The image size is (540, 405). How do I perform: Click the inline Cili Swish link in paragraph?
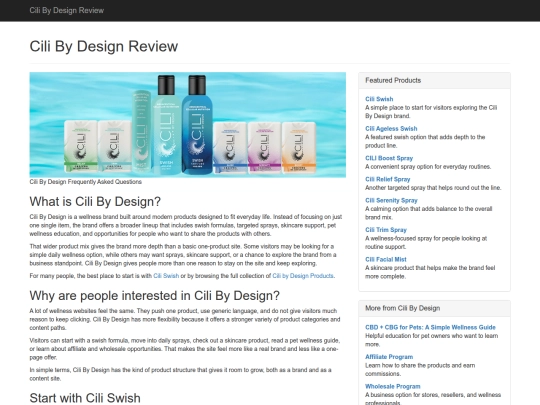[x=166, y=276]
